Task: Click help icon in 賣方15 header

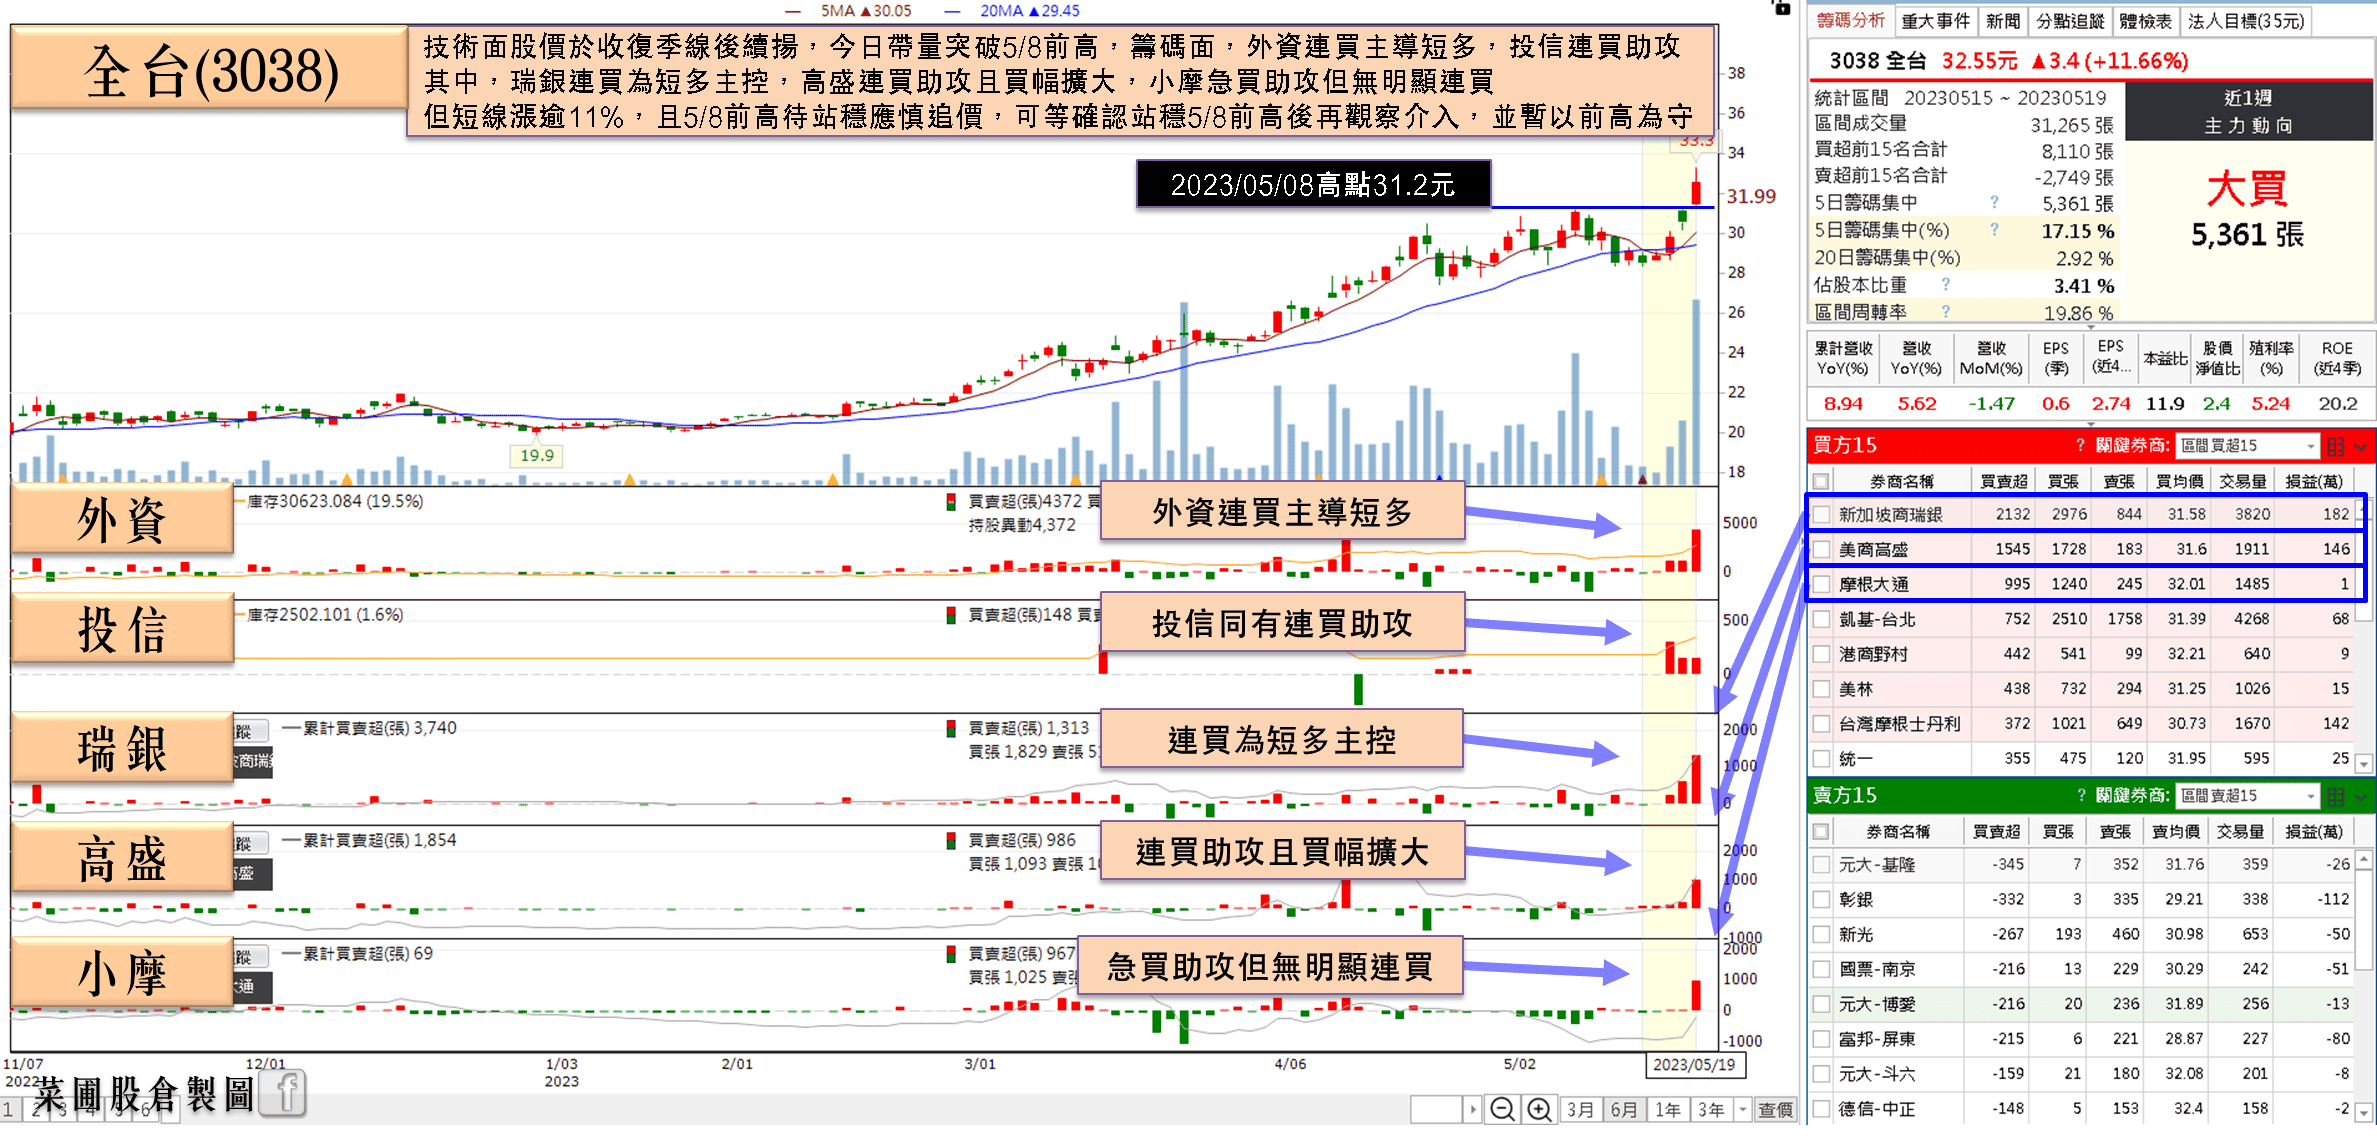Action: click(x=2081, y=795)
